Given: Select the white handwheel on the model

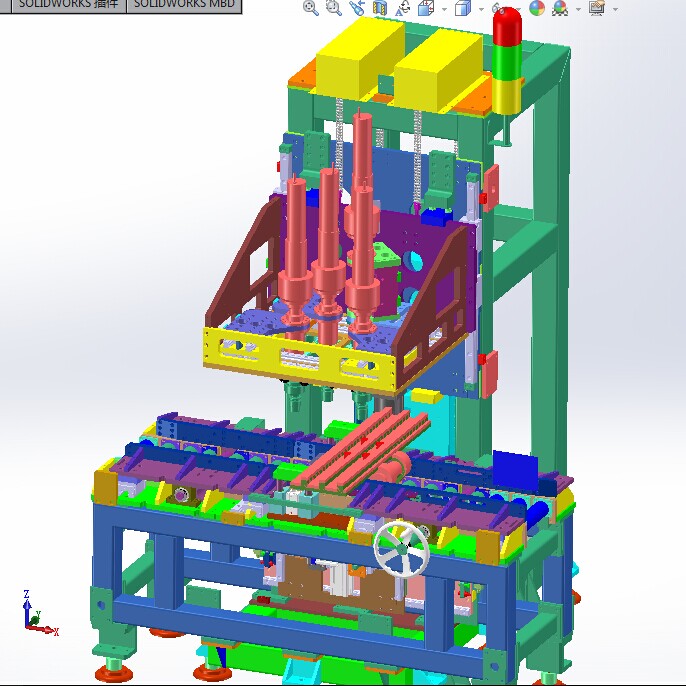Looking at the screenshot, I should (x=401, y=549).
